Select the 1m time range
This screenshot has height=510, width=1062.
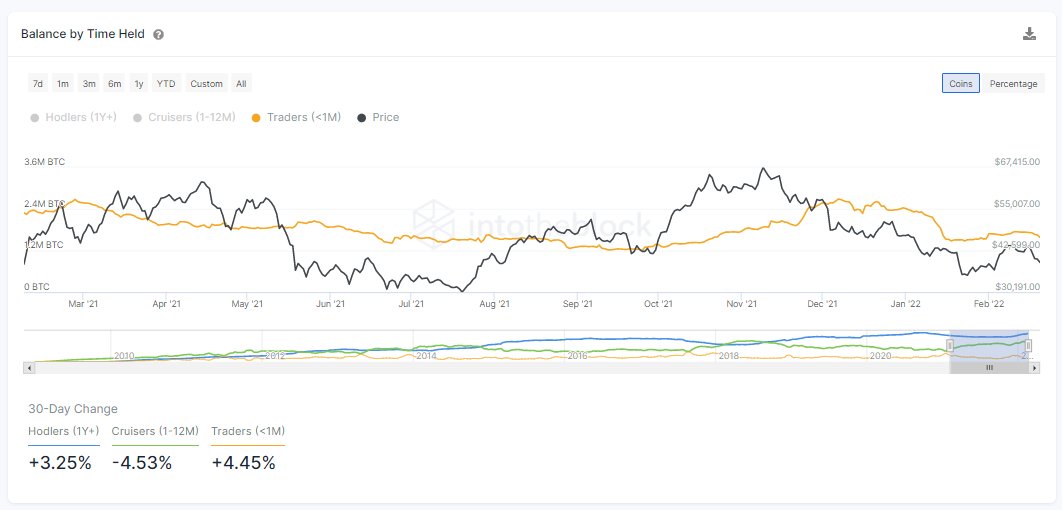click(x=63, y=84)
